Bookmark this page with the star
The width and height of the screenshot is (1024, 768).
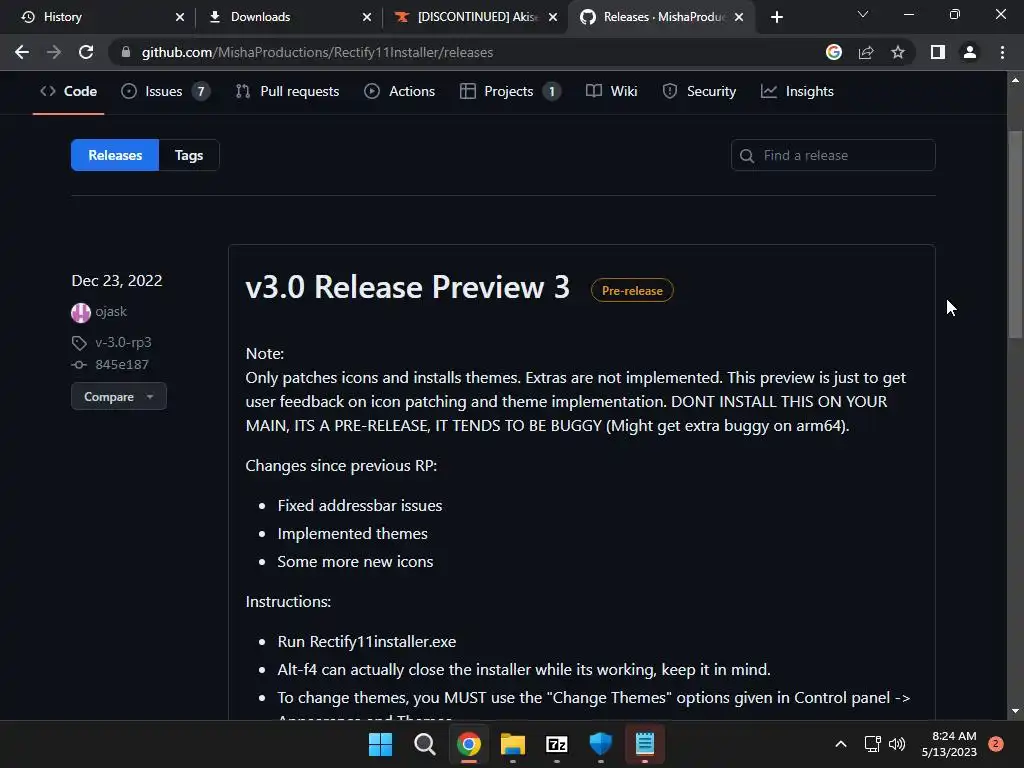(898, 52)
